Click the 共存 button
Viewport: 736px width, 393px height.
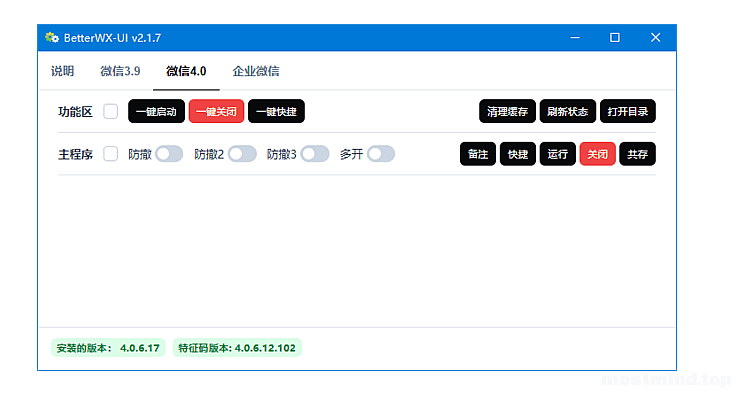637,154
